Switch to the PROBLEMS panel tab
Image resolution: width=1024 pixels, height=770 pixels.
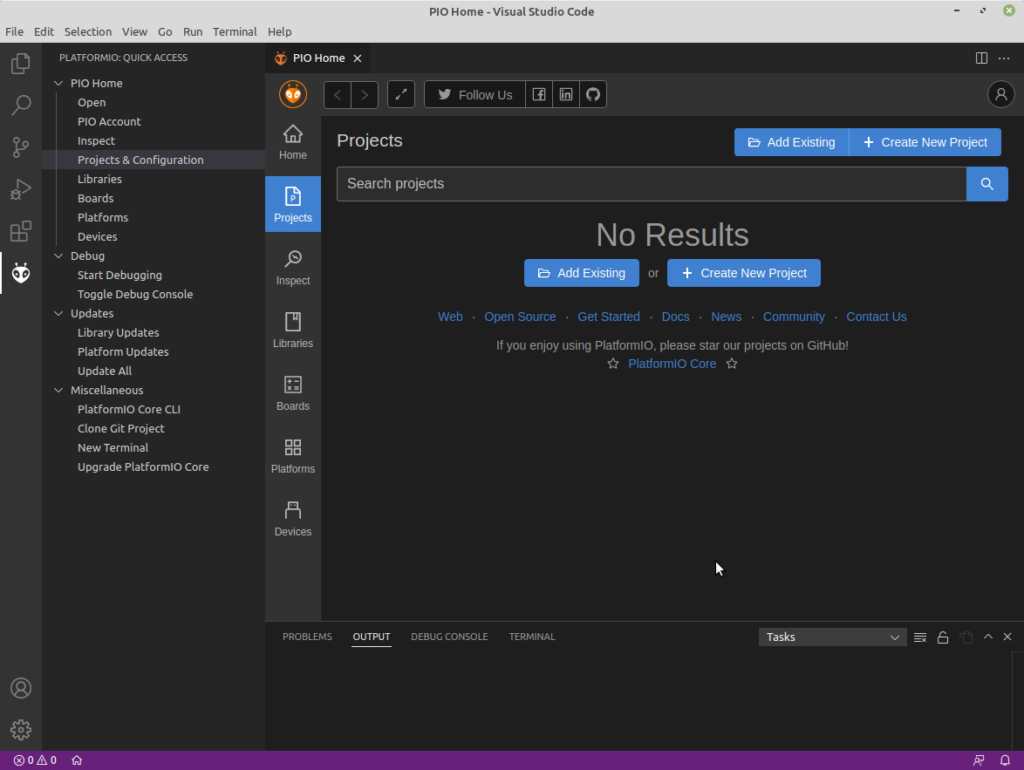coord(307,637)
